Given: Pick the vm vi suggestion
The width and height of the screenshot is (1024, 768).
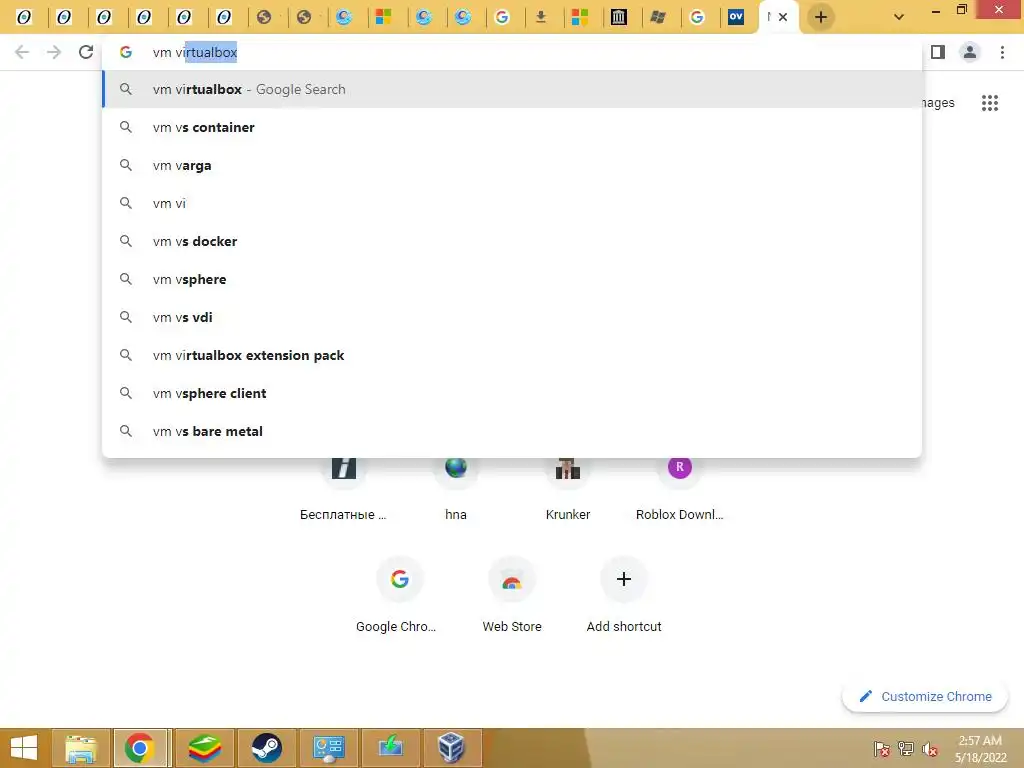Looking at the screenshot, I should pyautogui.click(x=512, y=203).
